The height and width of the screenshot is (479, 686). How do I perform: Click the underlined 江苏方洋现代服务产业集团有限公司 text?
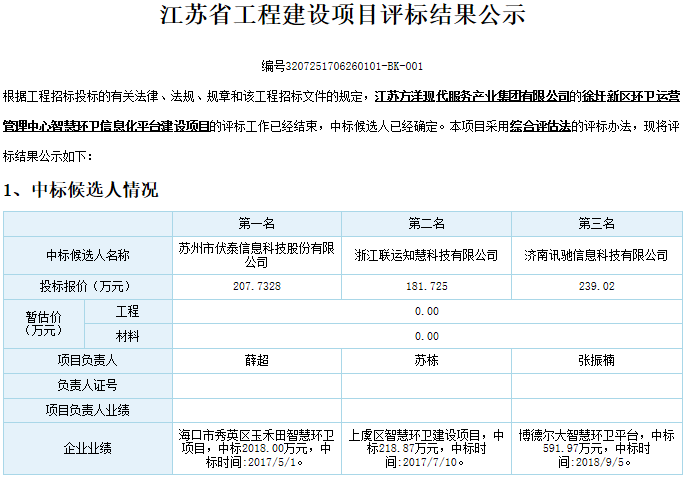click(x=471, y=96)
